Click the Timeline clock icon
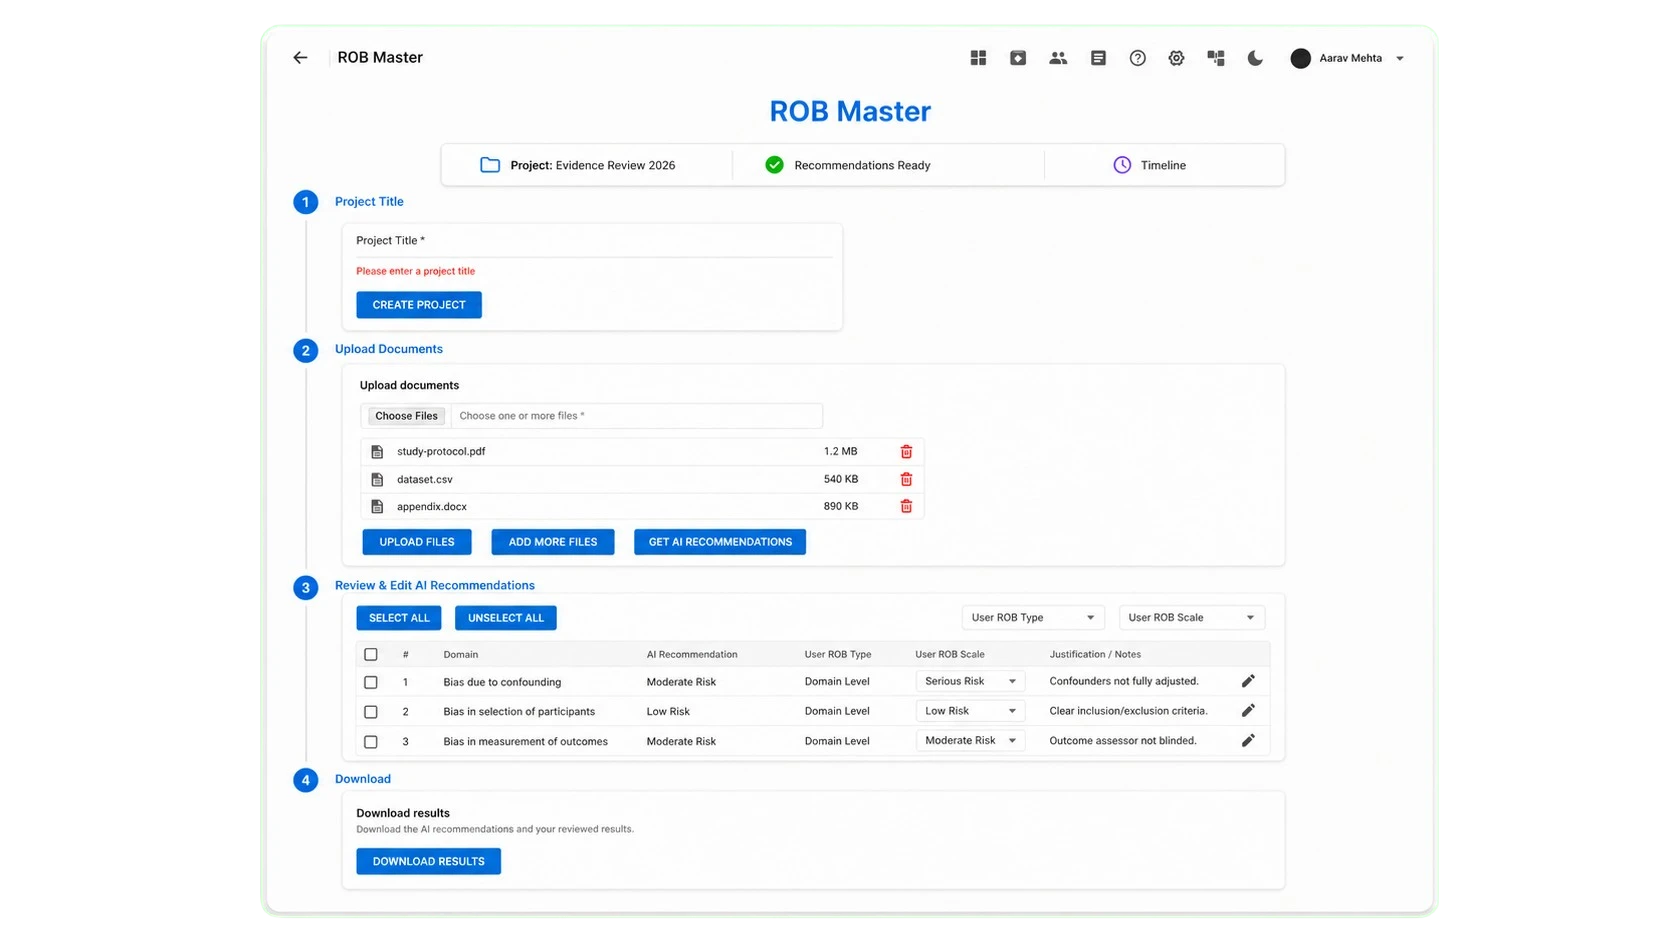1672x941 pixels. [x=1122, y=165]
